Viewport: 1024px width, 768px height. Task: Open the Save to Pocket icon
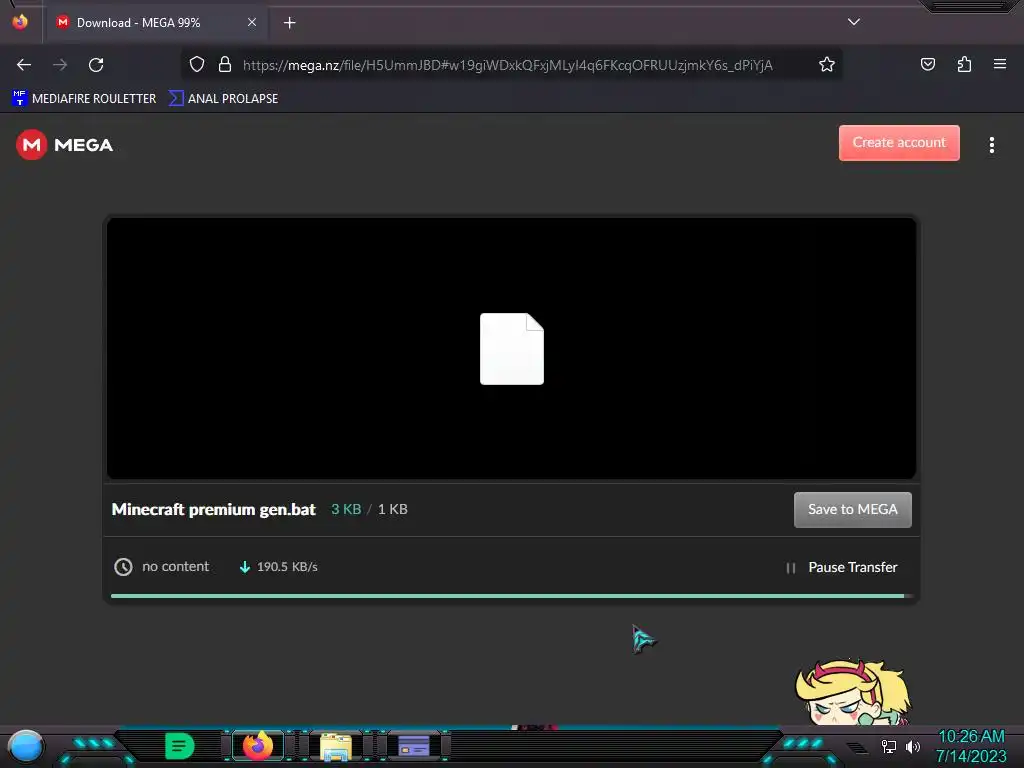tap(927, 64)
